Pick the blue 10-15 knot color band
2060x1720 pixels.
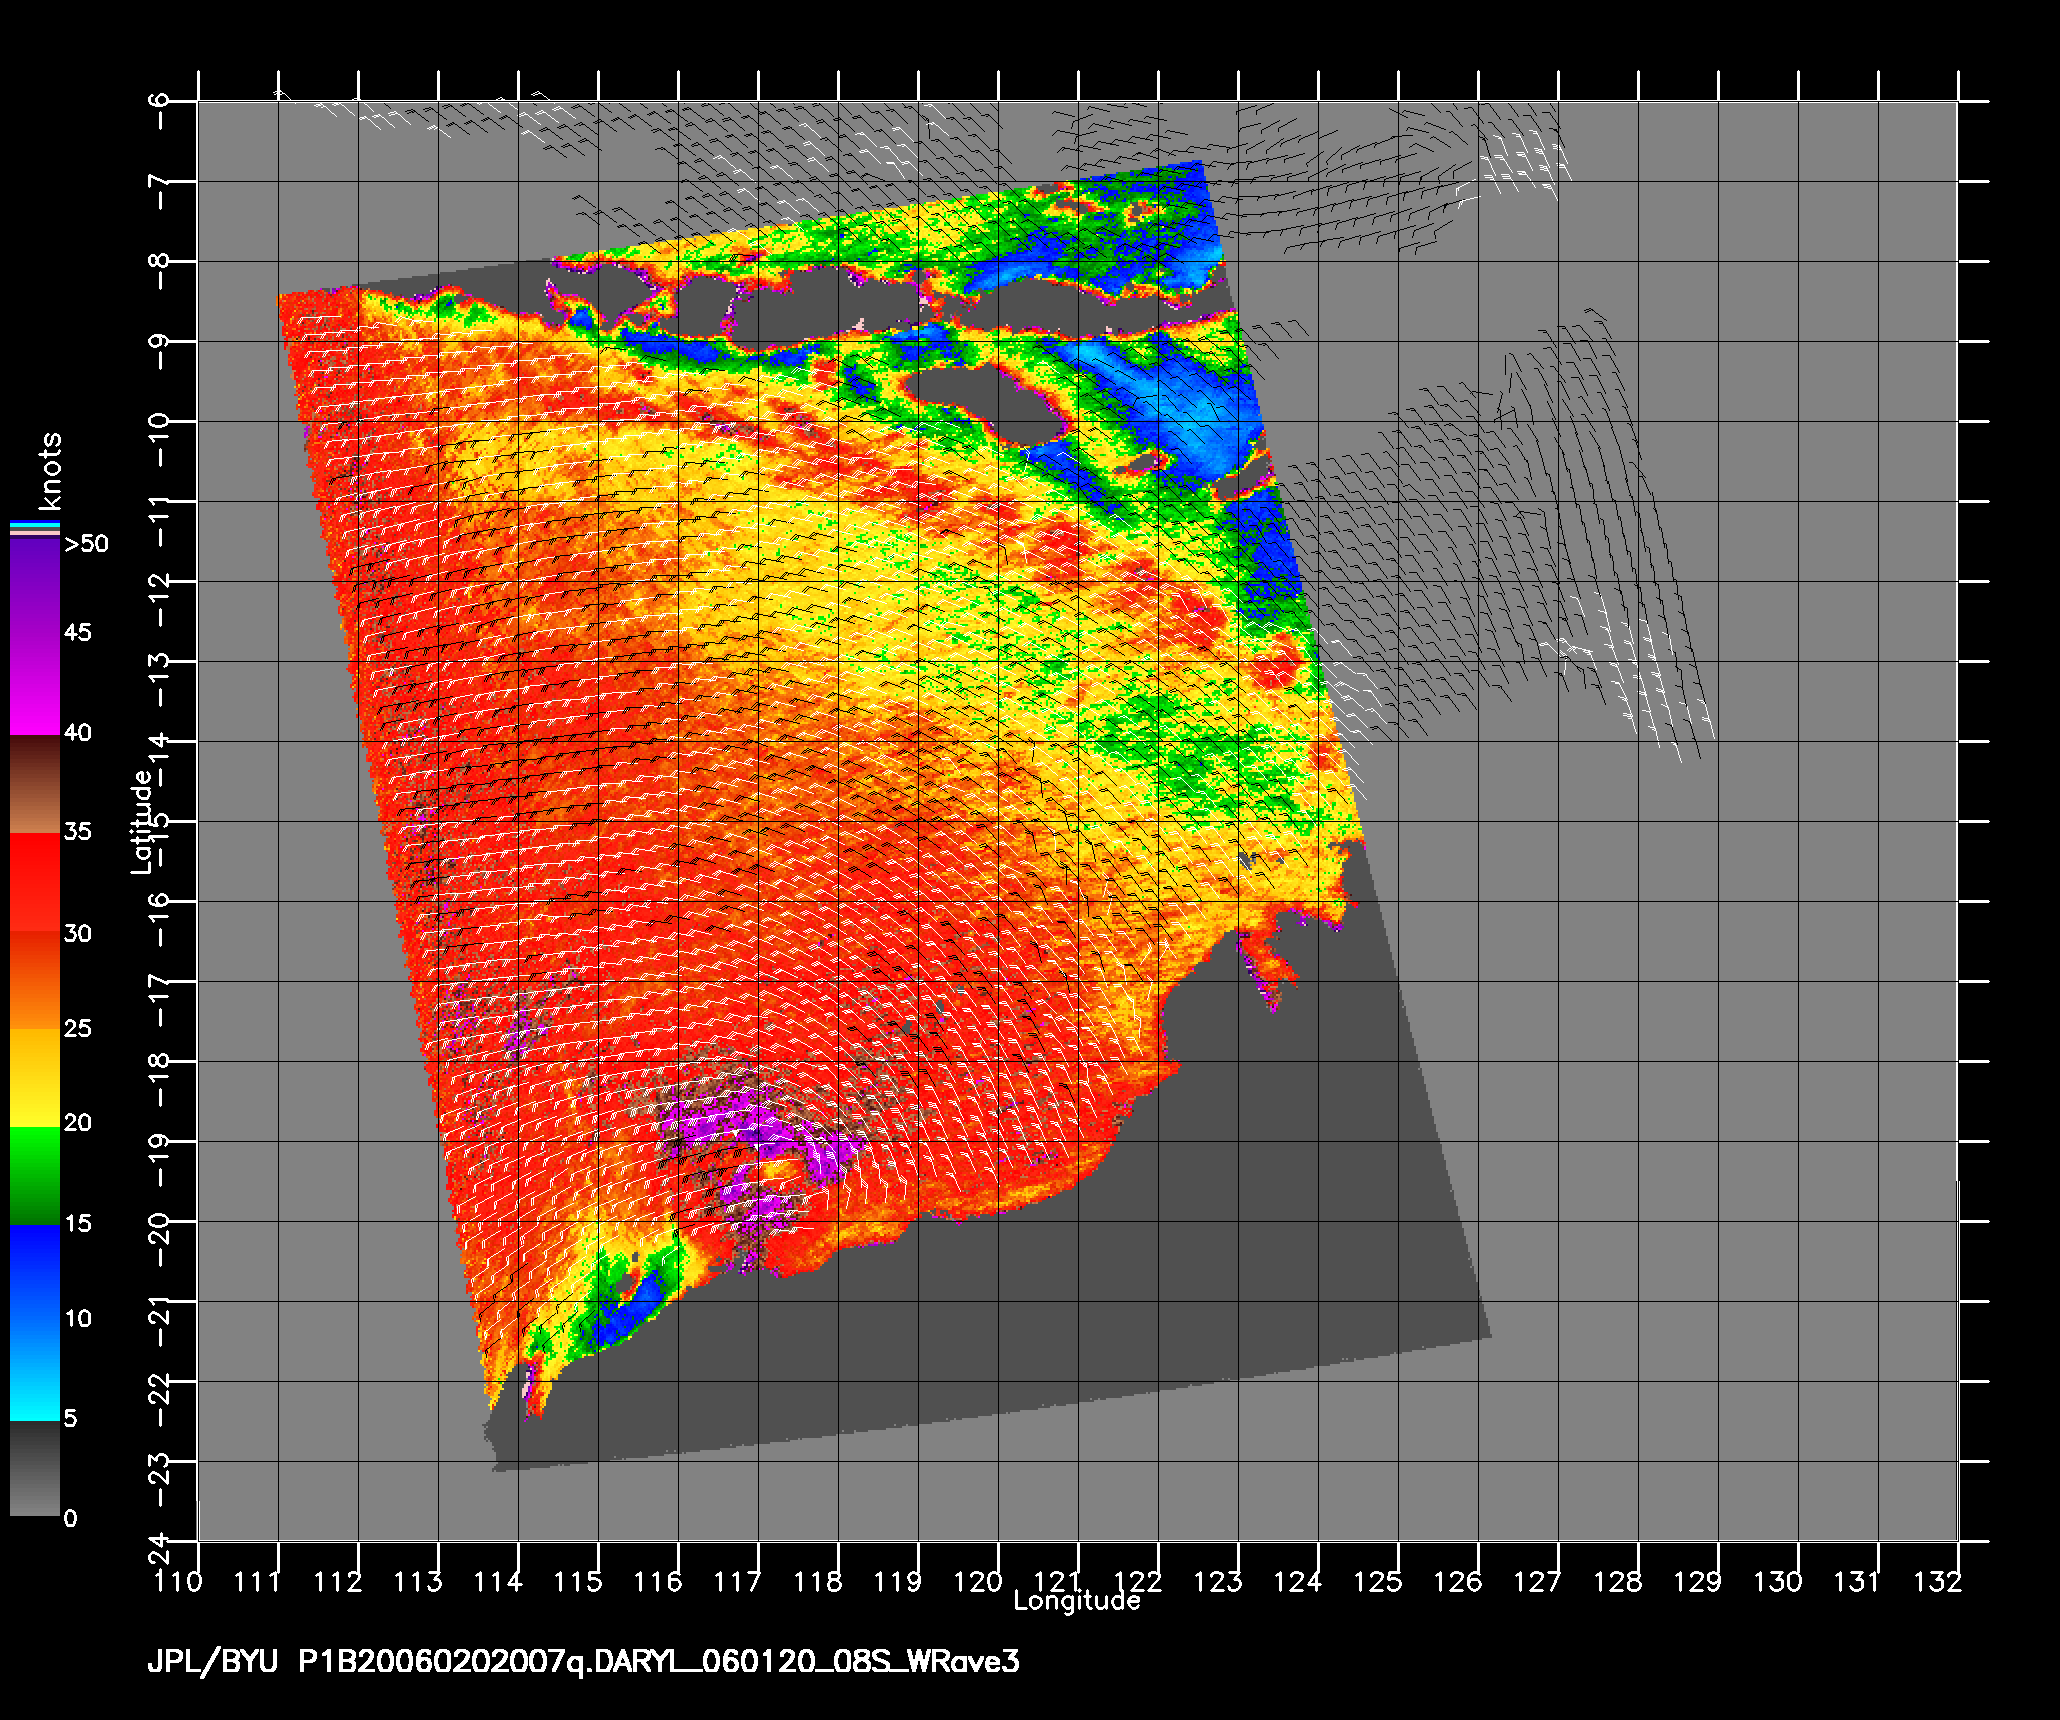point(35,1274)
